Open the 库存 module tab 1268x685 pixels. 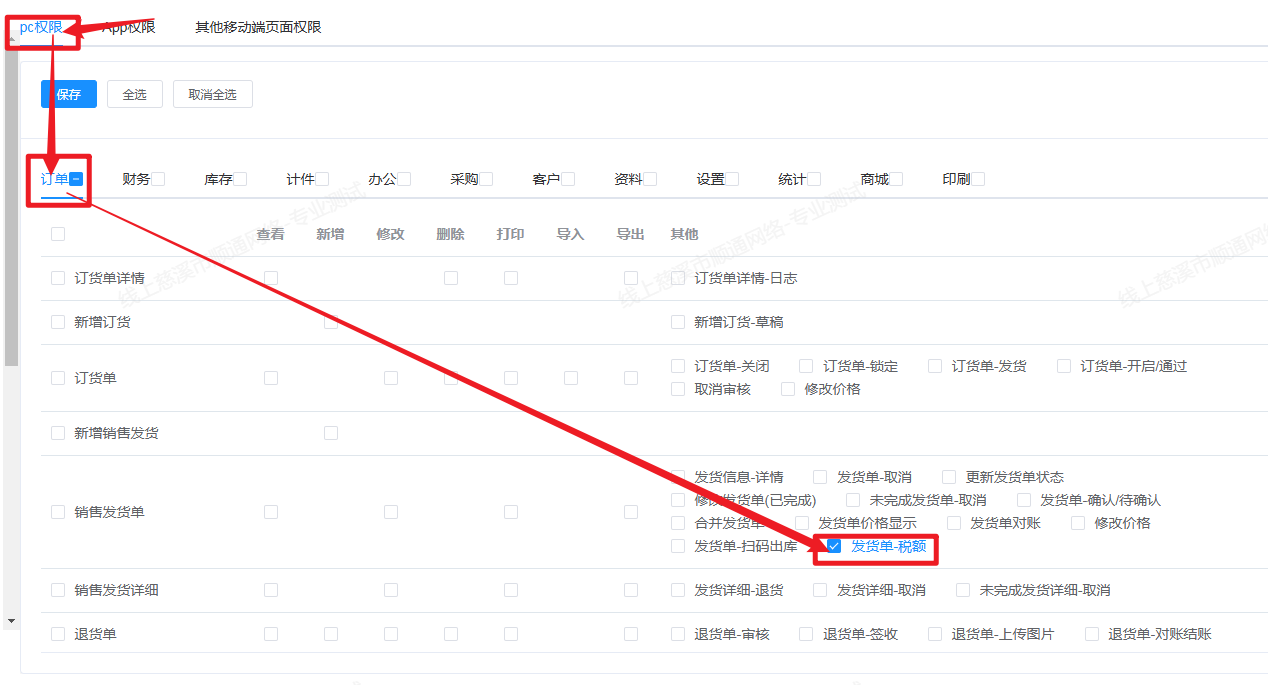(x=218, y=179)
